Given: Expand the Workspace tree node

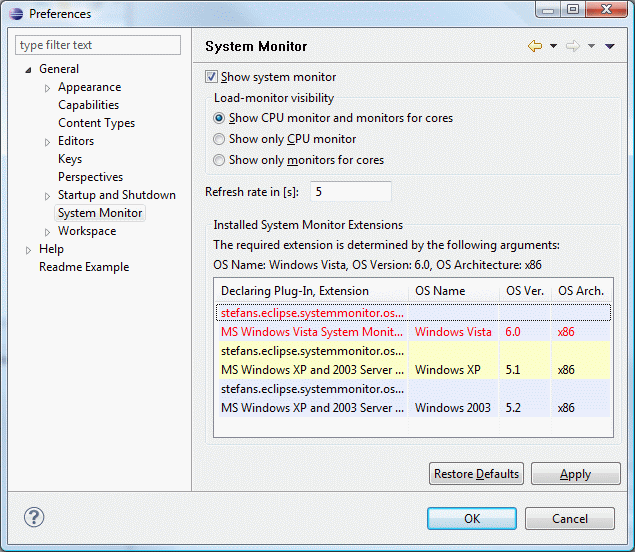Looking at the screenshot, I should pos(47,232).
